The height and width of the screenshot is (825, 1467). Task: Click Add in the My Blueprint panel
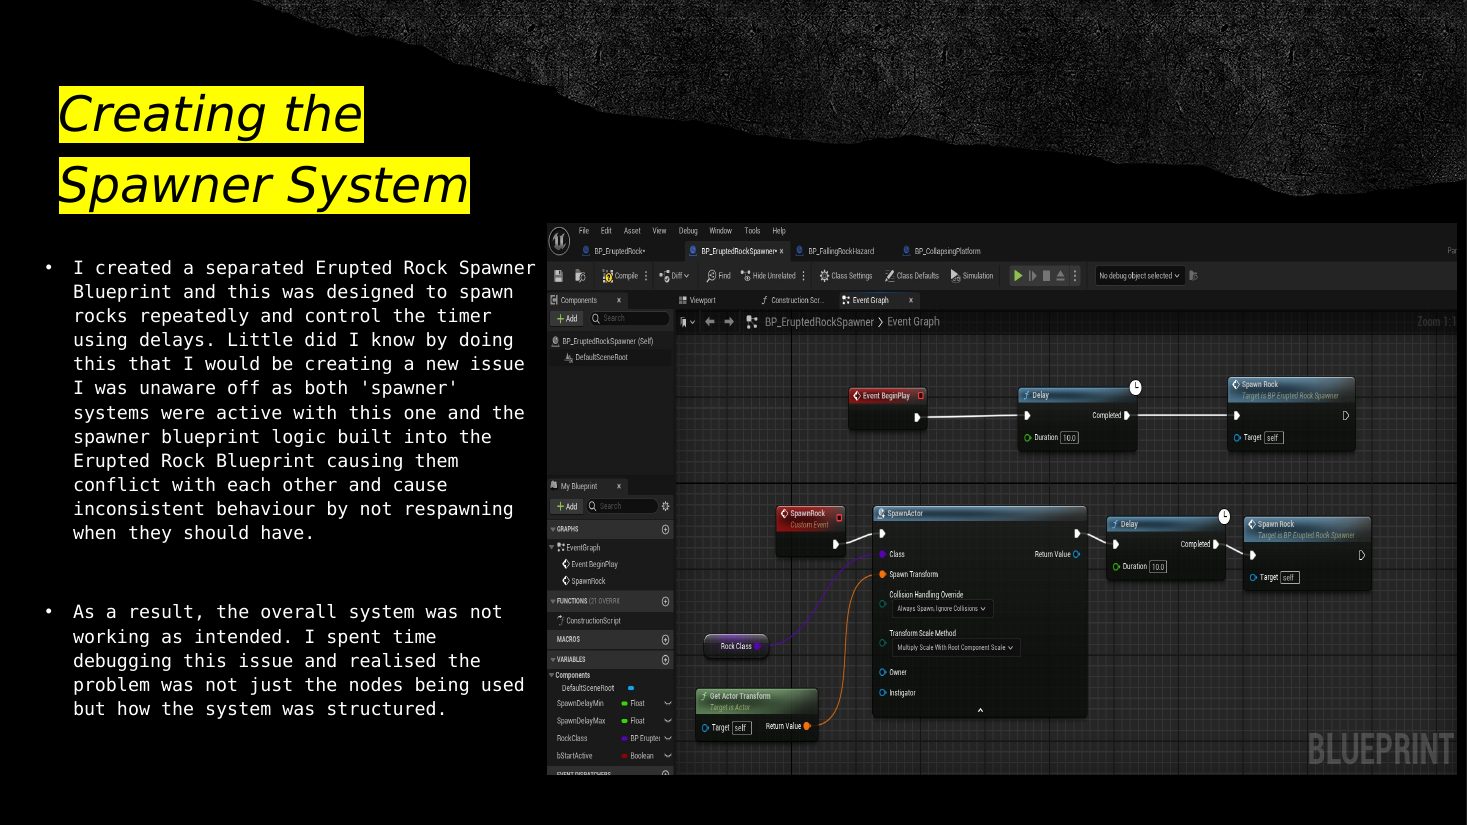567,506
